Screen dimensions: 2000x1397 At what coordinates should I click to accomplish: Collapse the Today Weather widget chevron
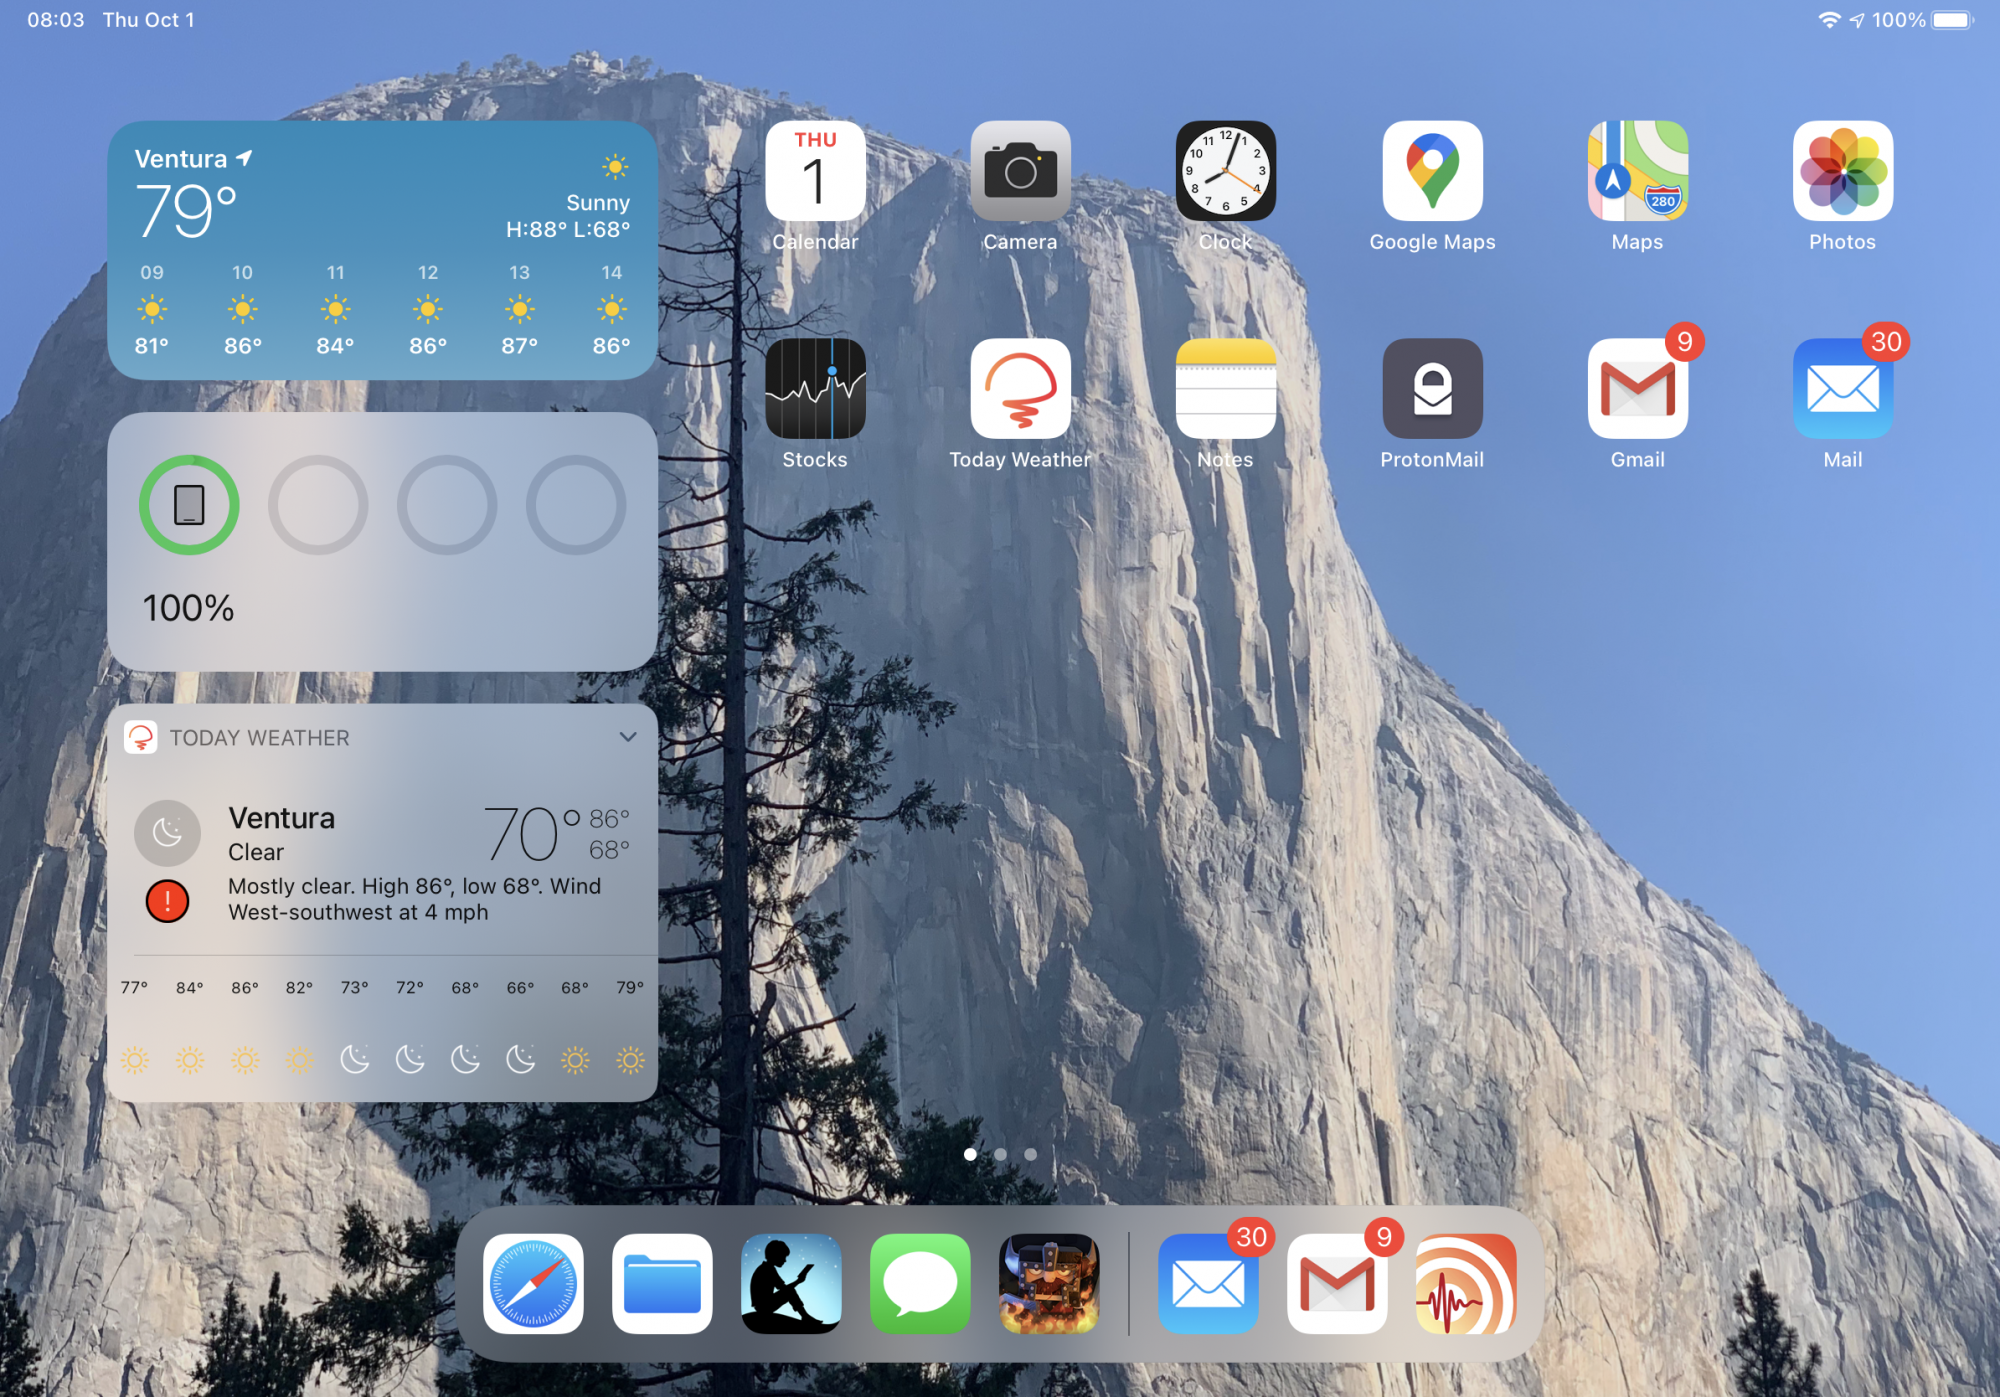(x=628, y=737)
